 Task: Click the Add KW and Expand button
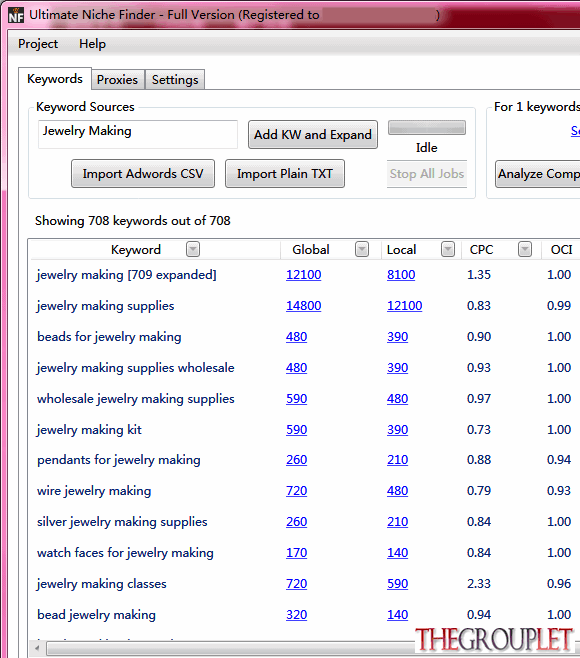click(313, 135)
